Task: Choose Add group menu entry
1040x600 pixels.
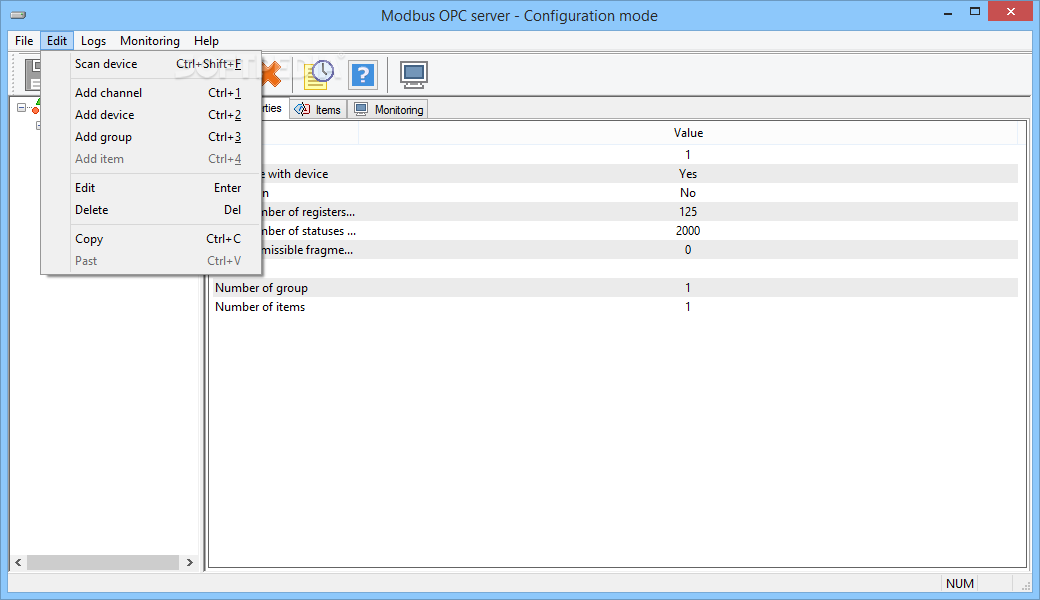Action: click(151, 137)
